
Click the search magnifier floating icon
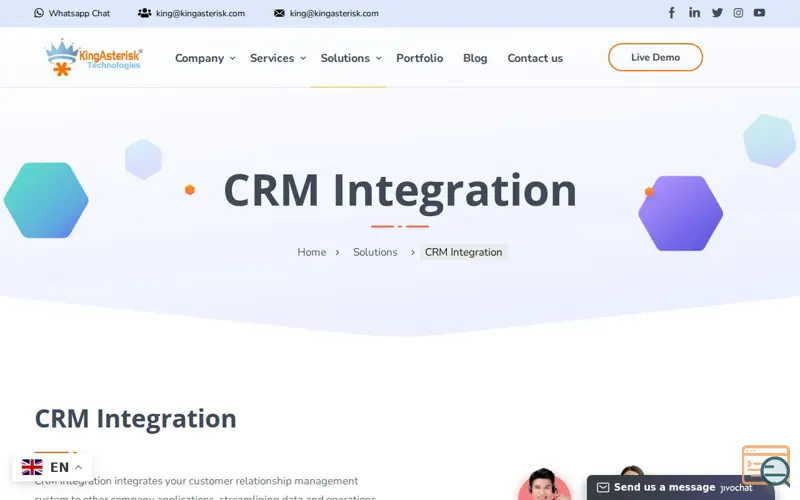click(774, 470)
